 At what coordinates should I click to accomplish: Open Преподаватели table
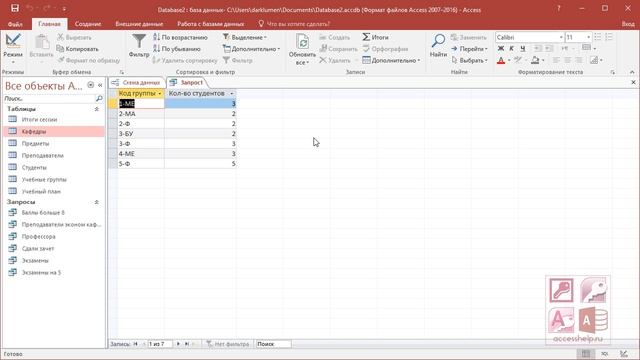tap(53, 156)
